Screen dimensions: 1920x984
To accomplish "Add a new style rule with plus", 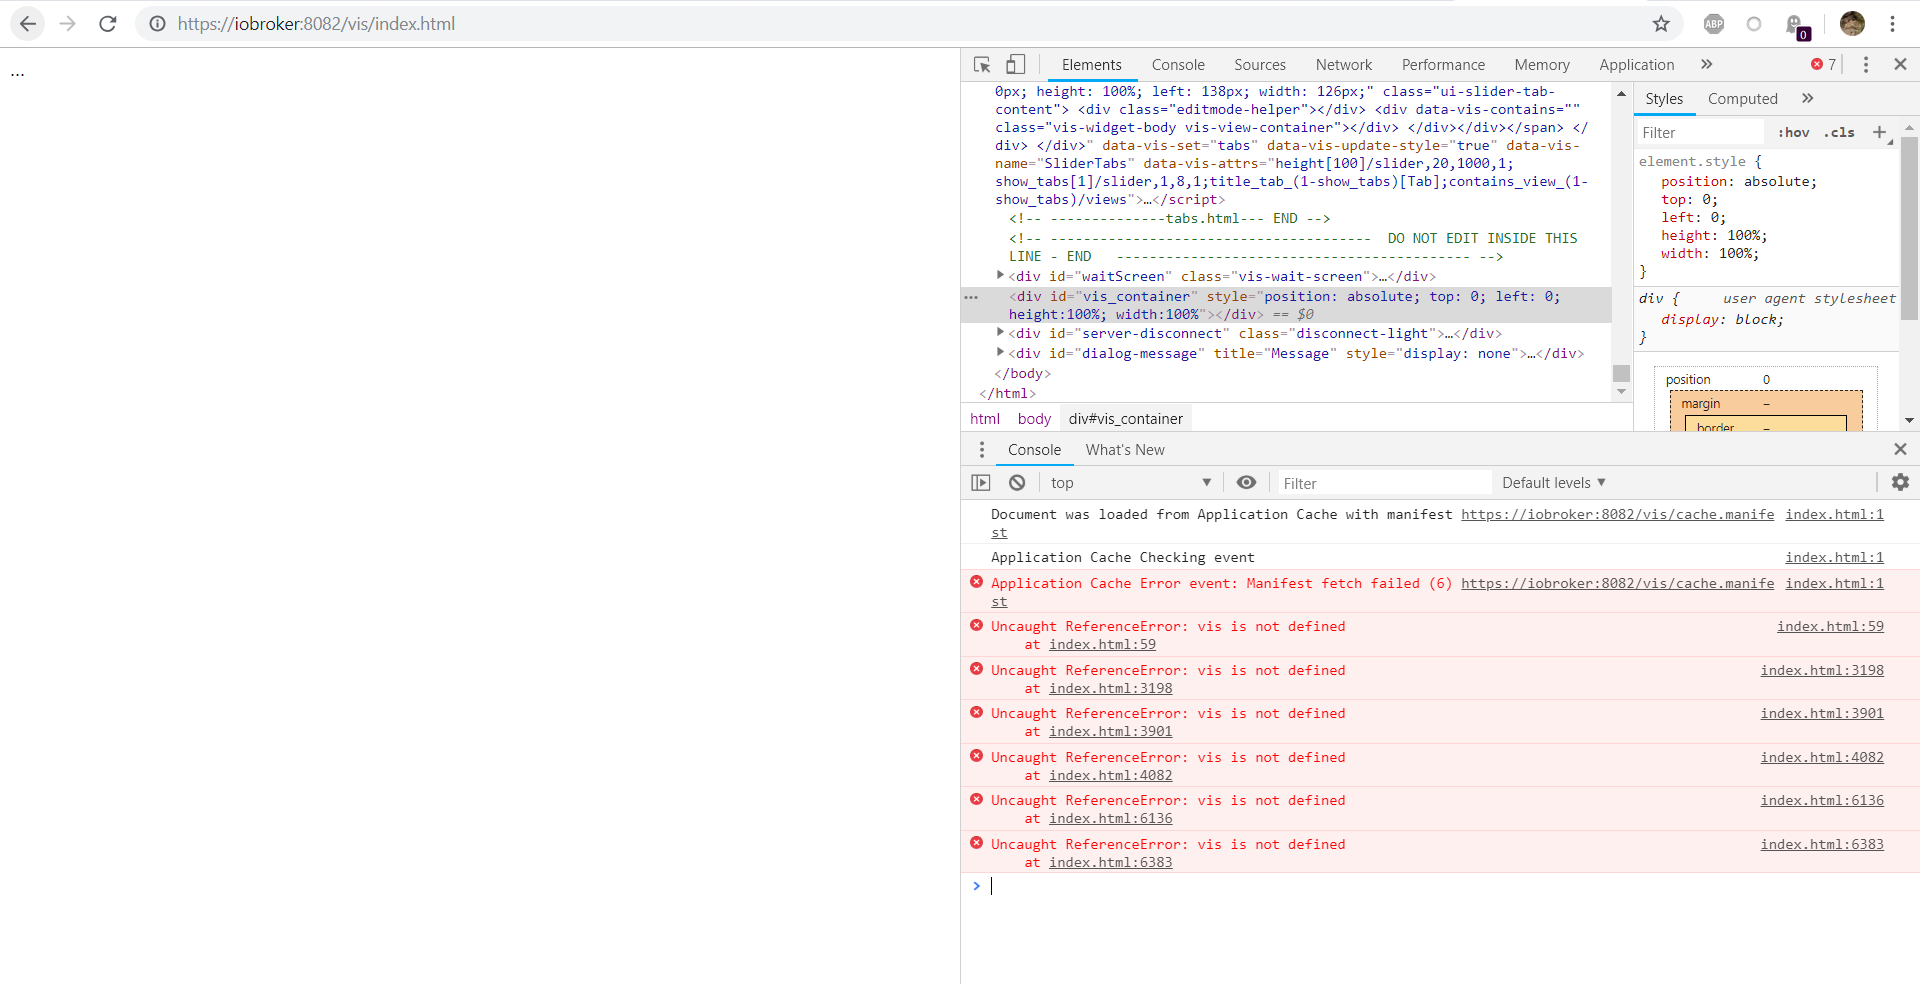I will (x=1879, y=132).
